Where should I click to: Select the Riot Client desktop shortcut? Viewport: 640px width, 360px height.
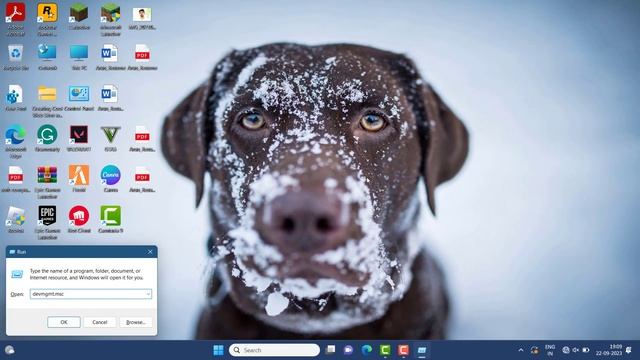click(x=79, y=216)
